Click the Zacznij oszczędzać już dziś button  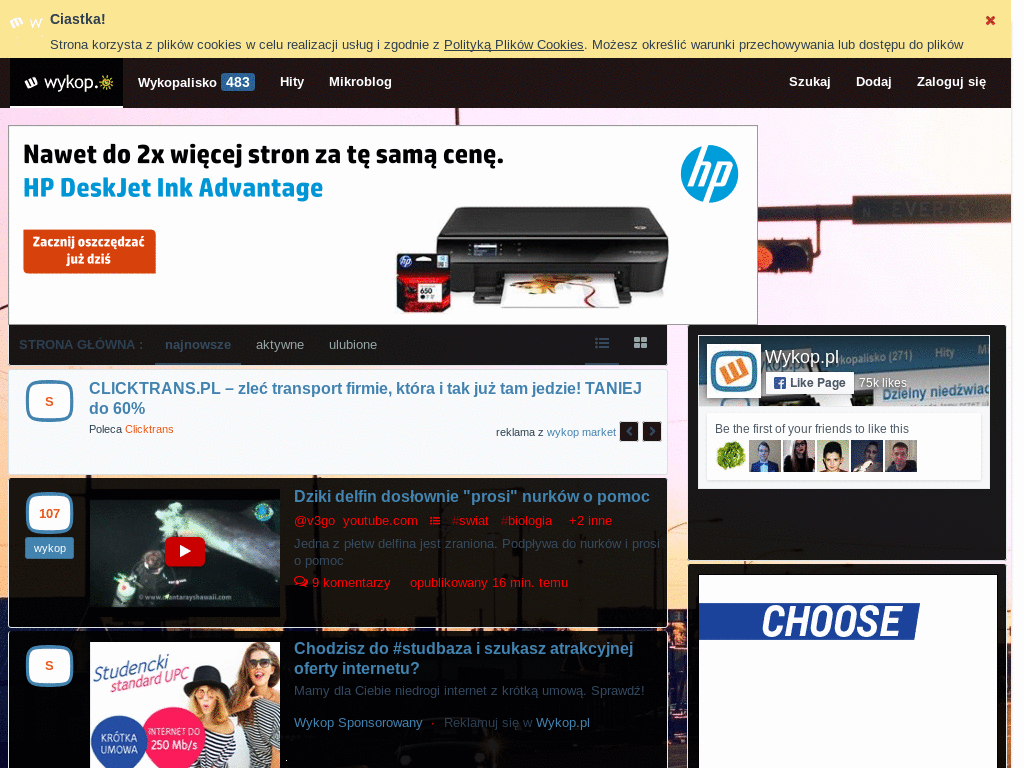pos(89,251)
